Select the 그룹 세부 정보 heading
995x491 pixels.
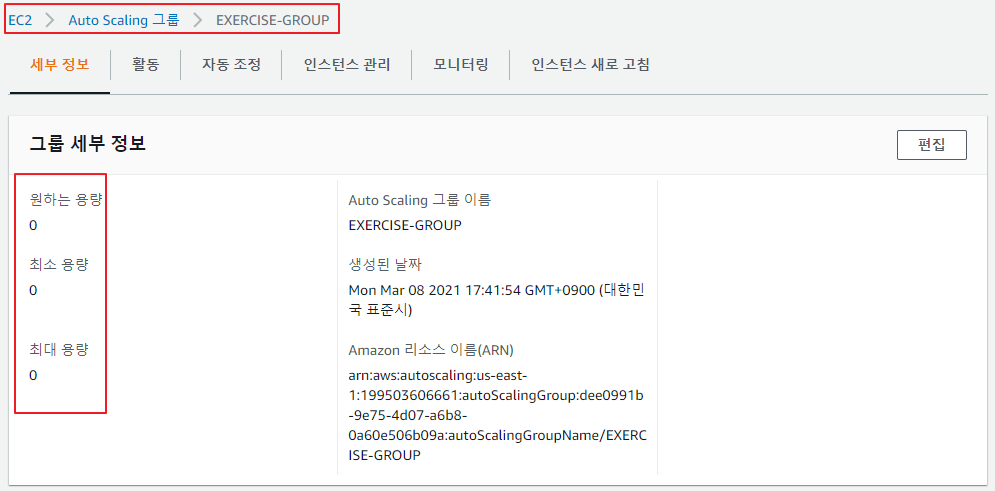(88, 144)
